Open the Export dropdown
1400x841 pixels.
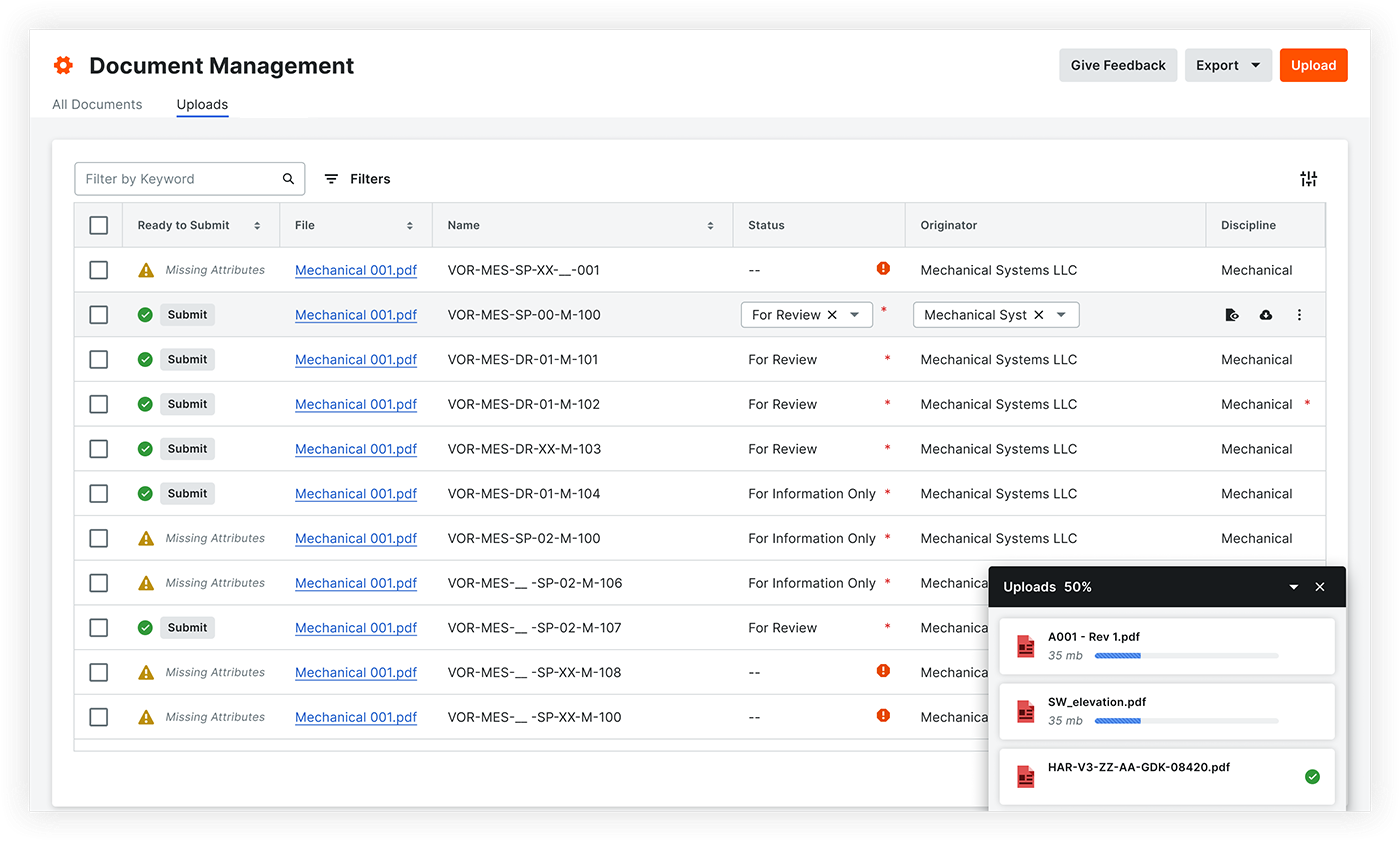(1228, 66)
